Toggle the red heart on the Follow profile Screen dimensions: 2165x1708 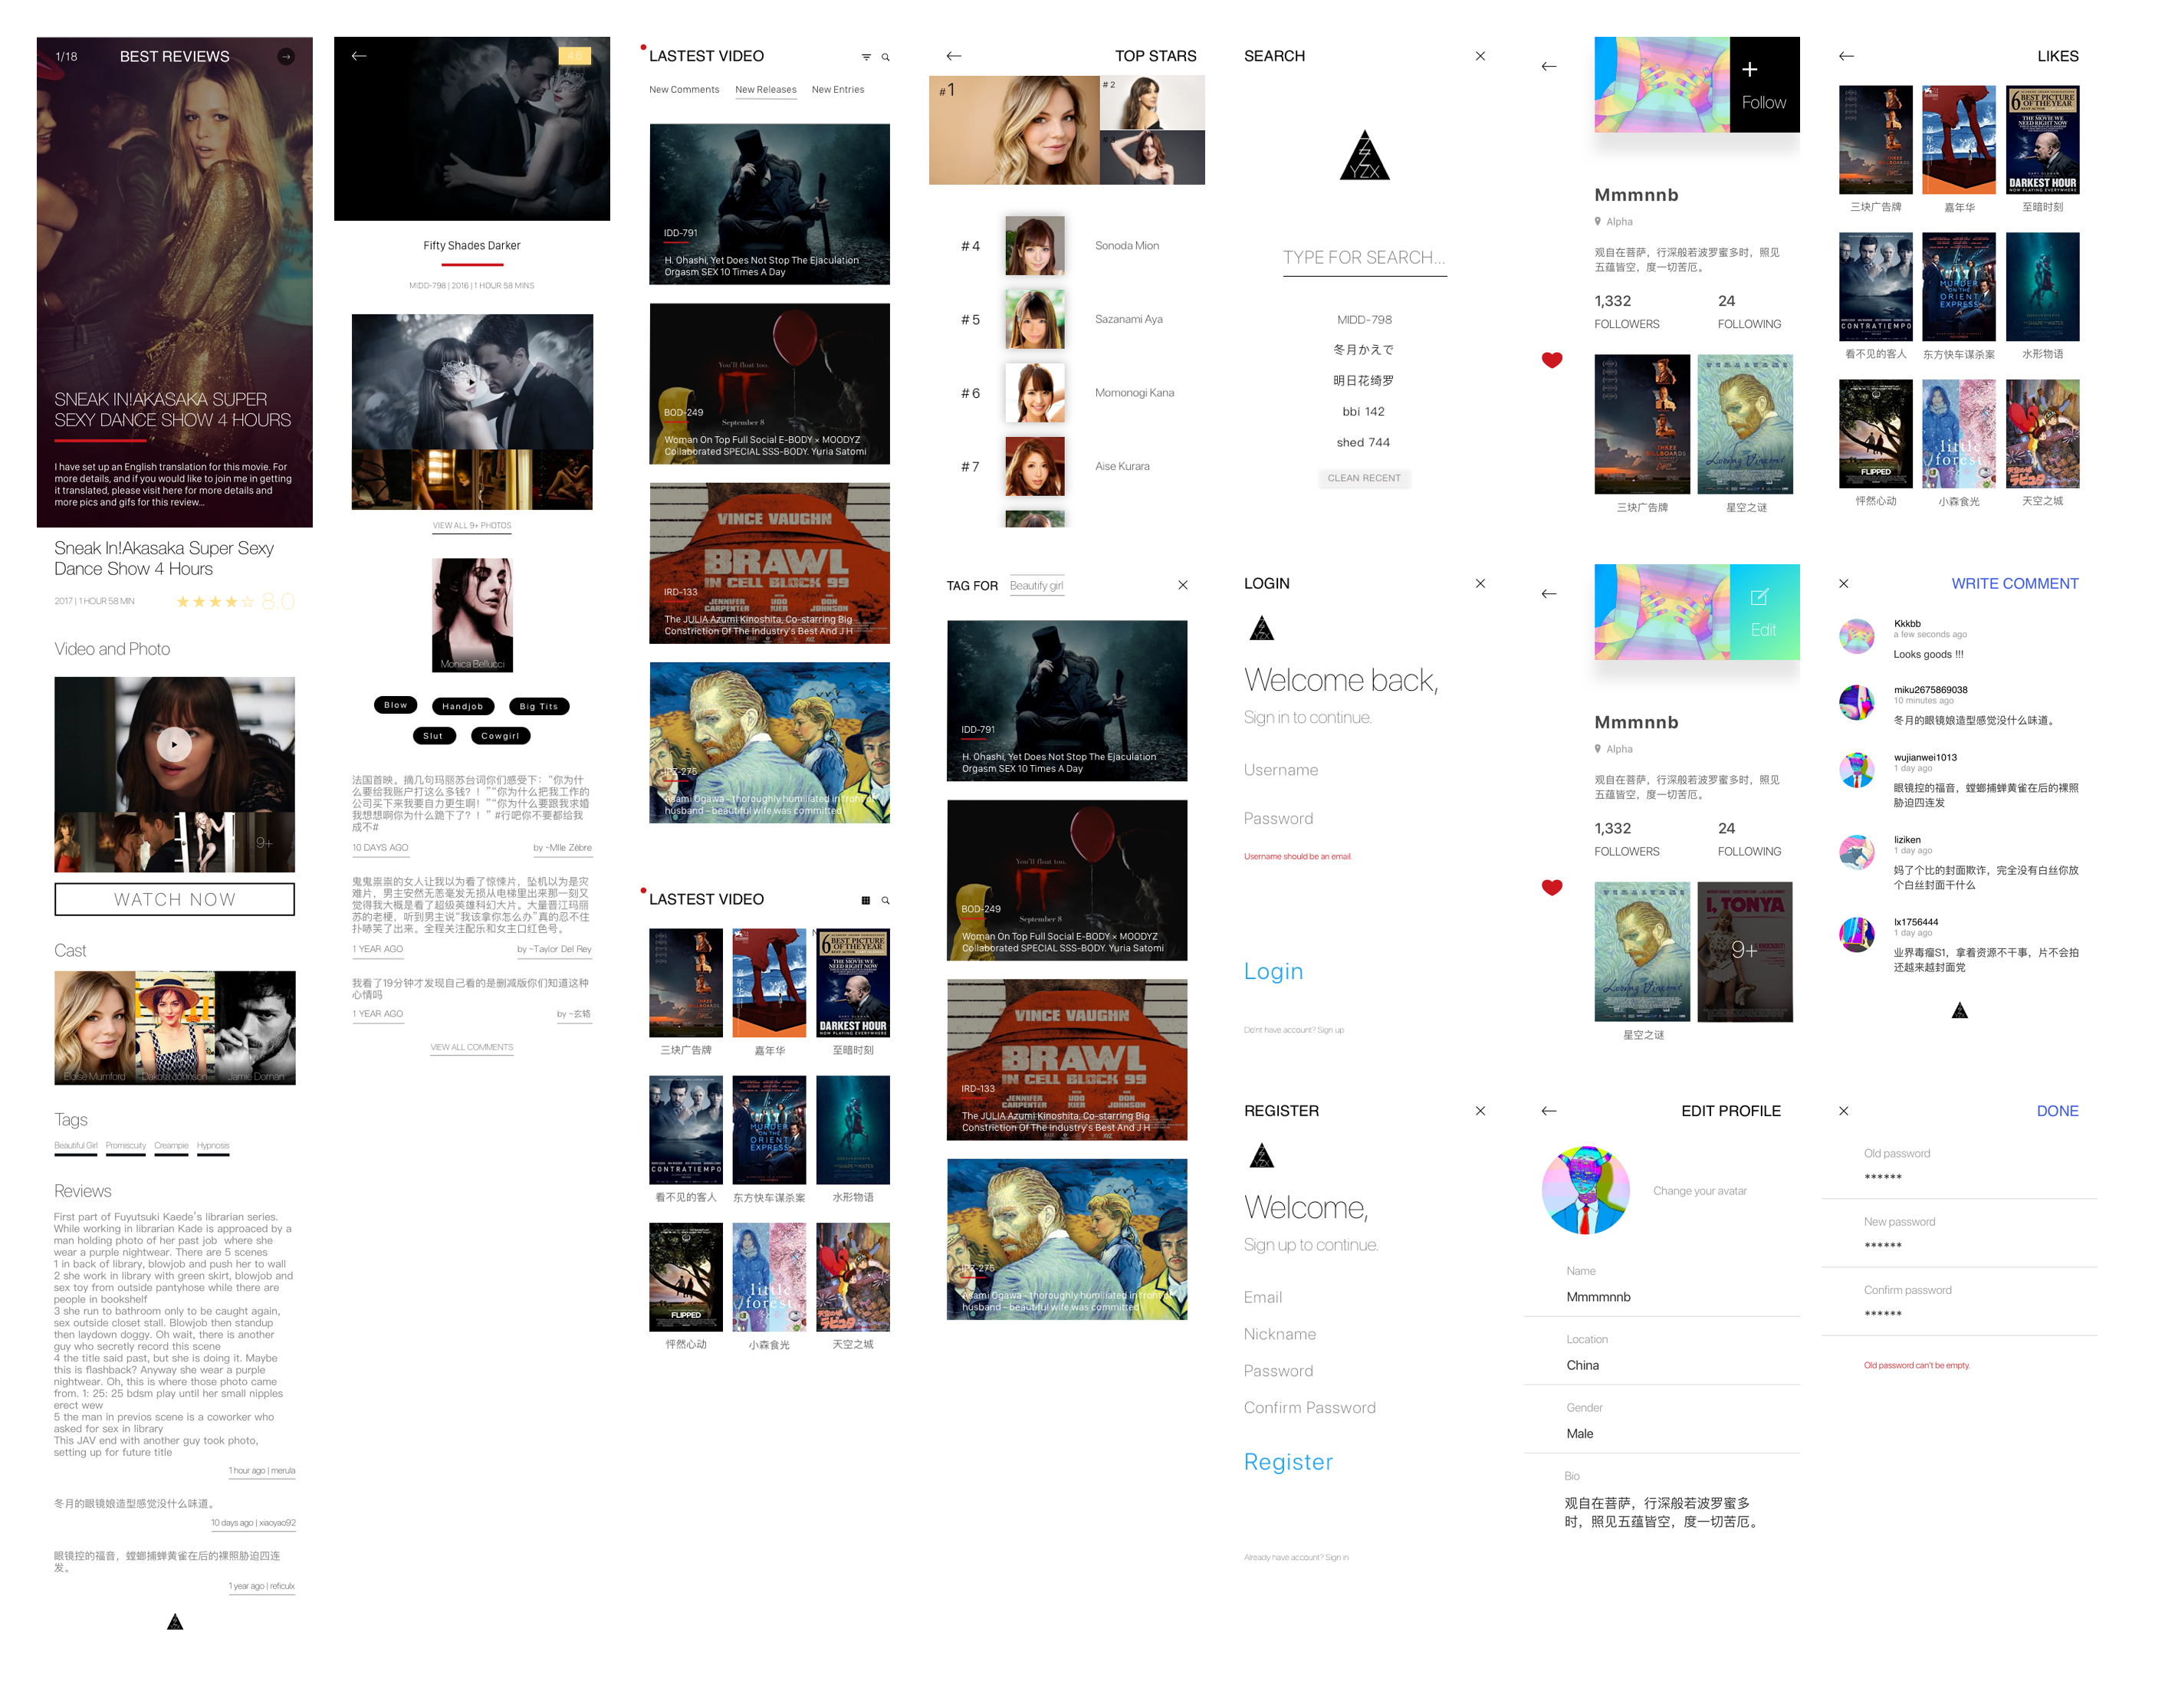click(1551, 360)
